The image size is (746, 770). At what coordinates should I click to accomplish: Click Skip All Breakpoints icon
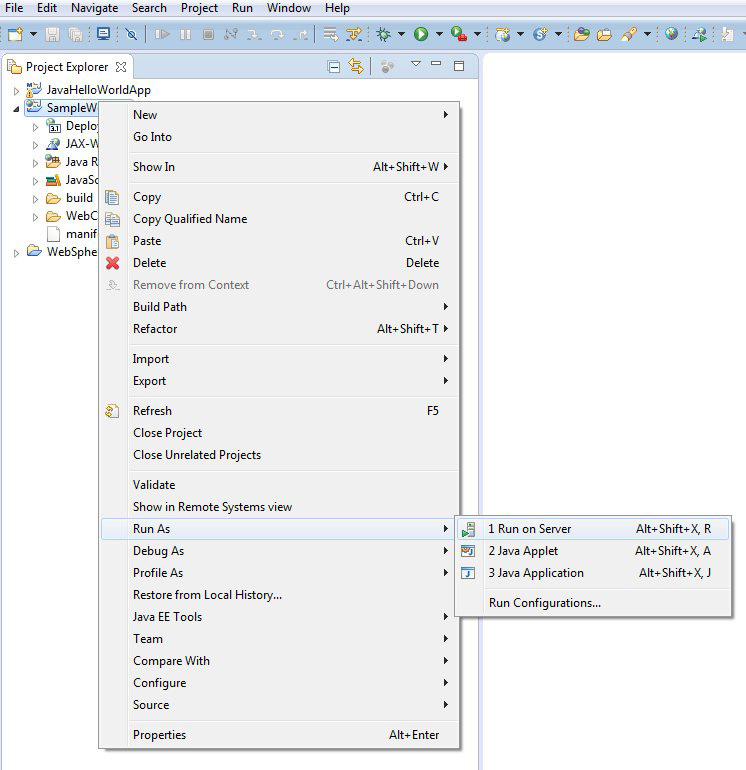pos(131,34)
